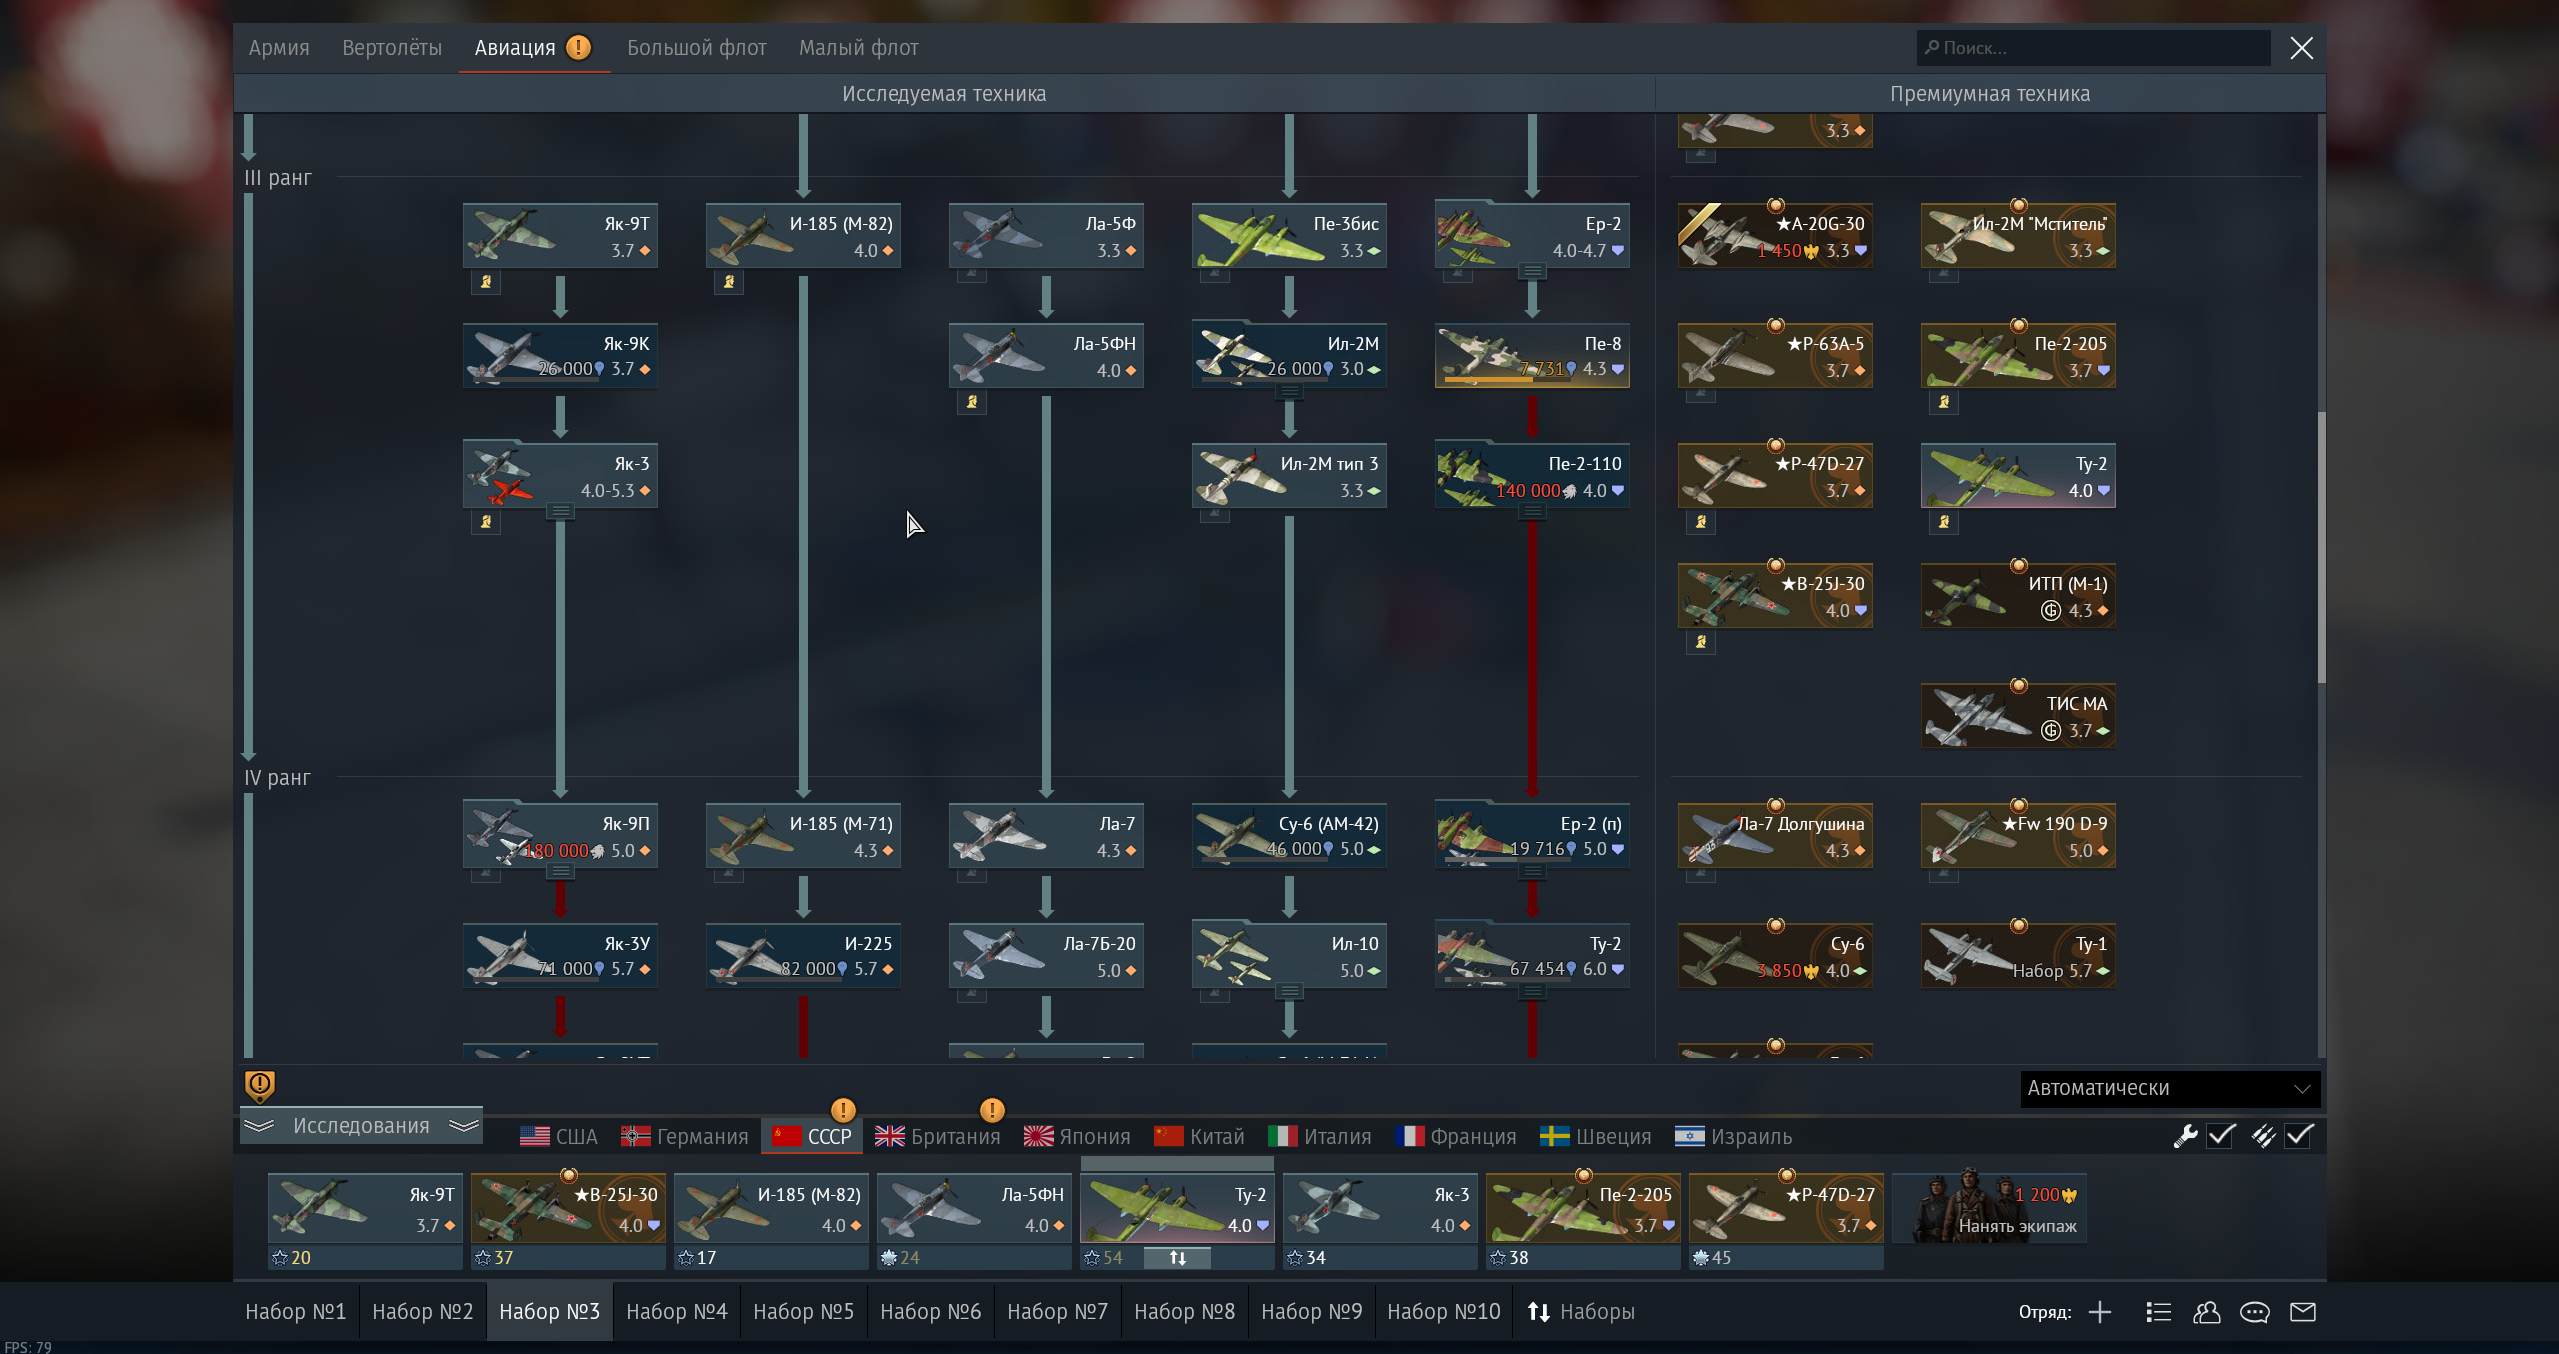Viewport: 2559px width, 1354px height.
Task: Open the Автоматически dropdown
Action: [x=2170, y=1088]
